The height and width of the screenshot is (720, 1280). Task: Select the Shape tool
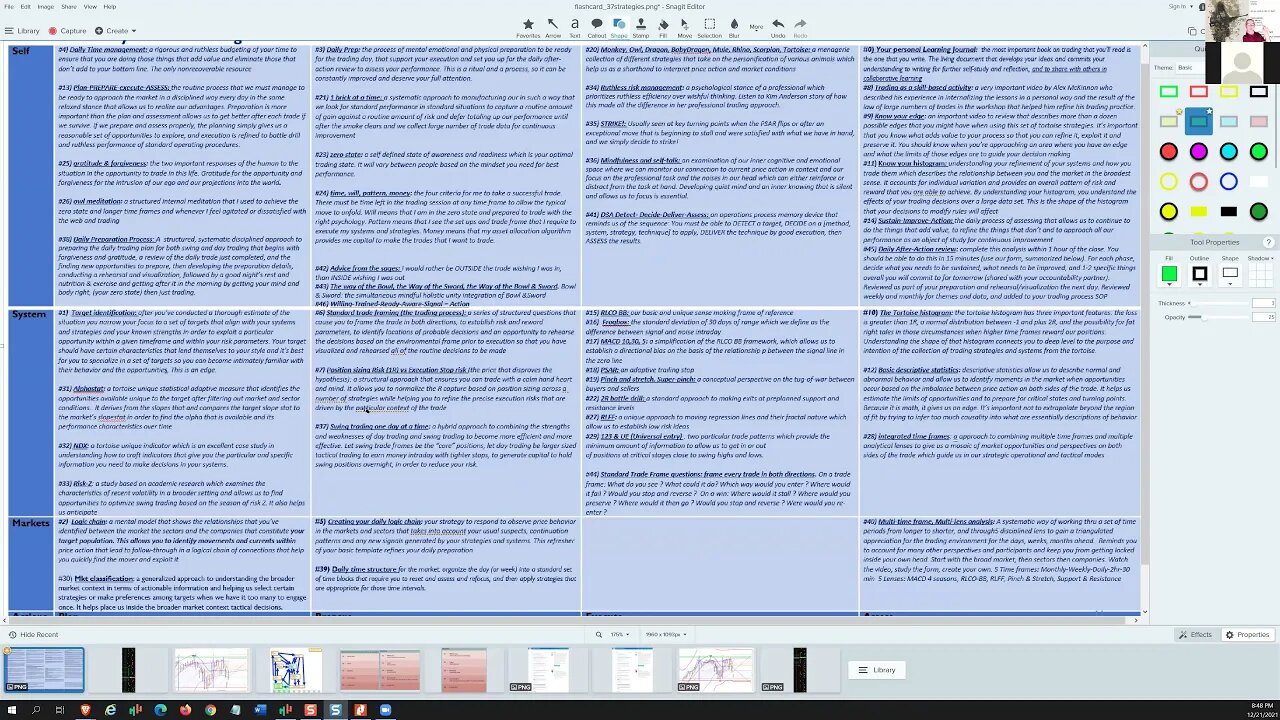(619, 26)
